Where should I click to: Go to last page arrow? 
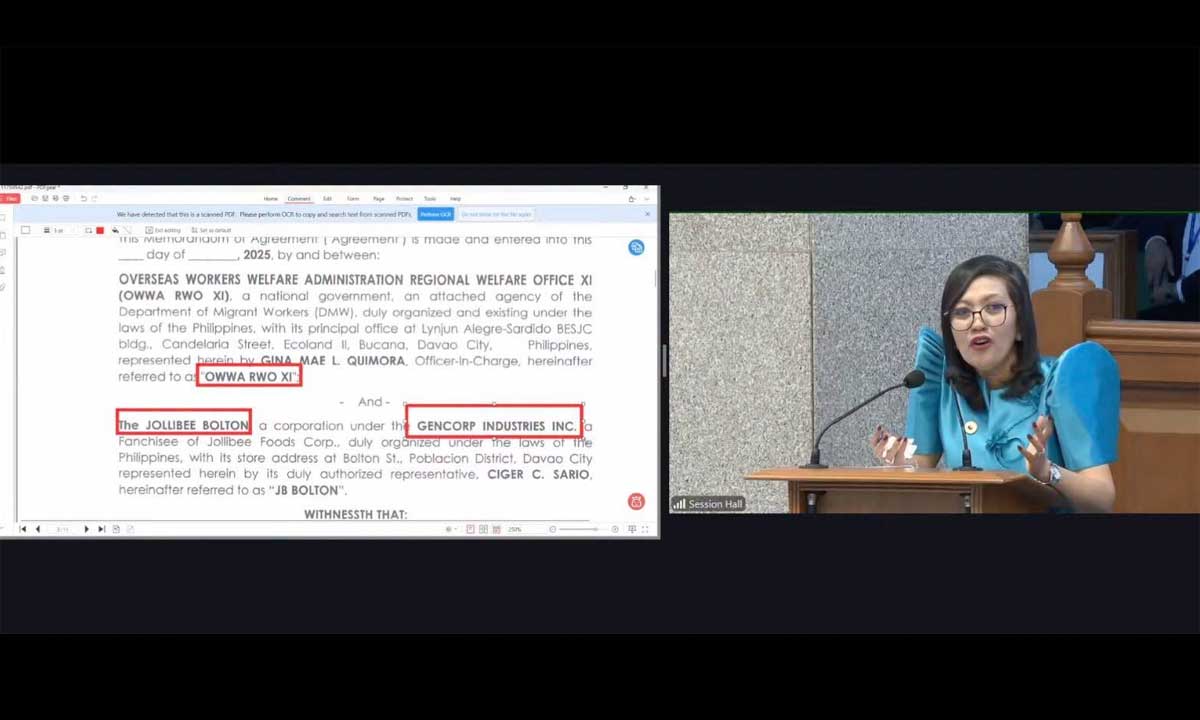point(101,529)
